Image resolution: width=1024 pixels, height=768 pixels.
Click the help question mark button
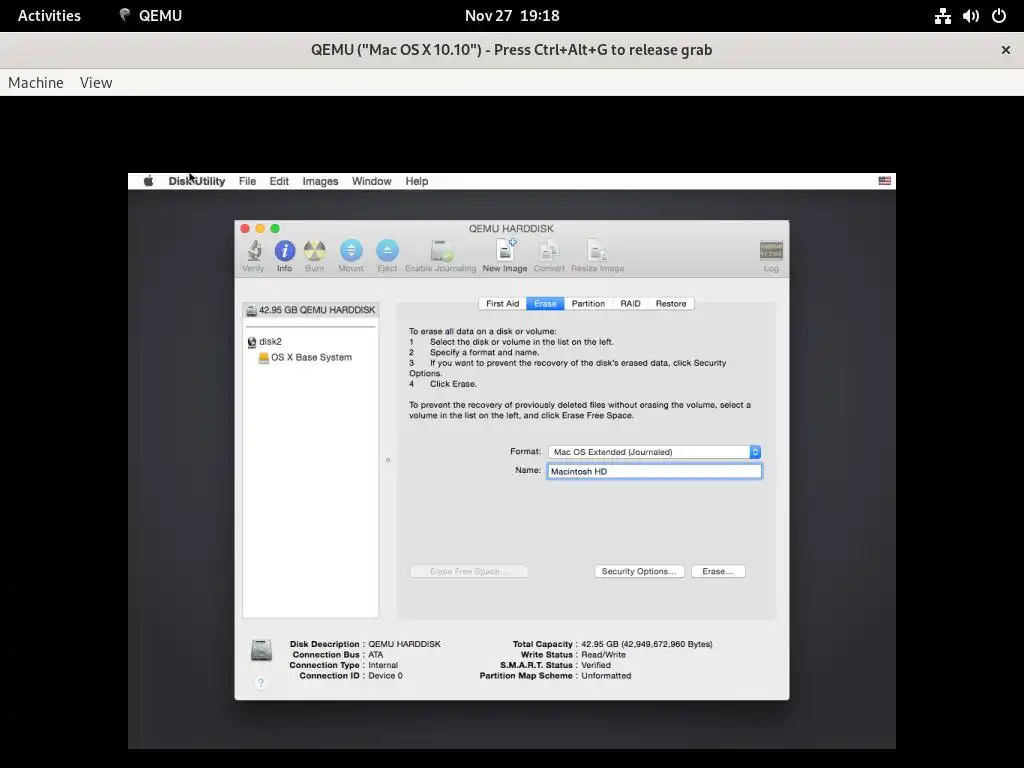261,682
